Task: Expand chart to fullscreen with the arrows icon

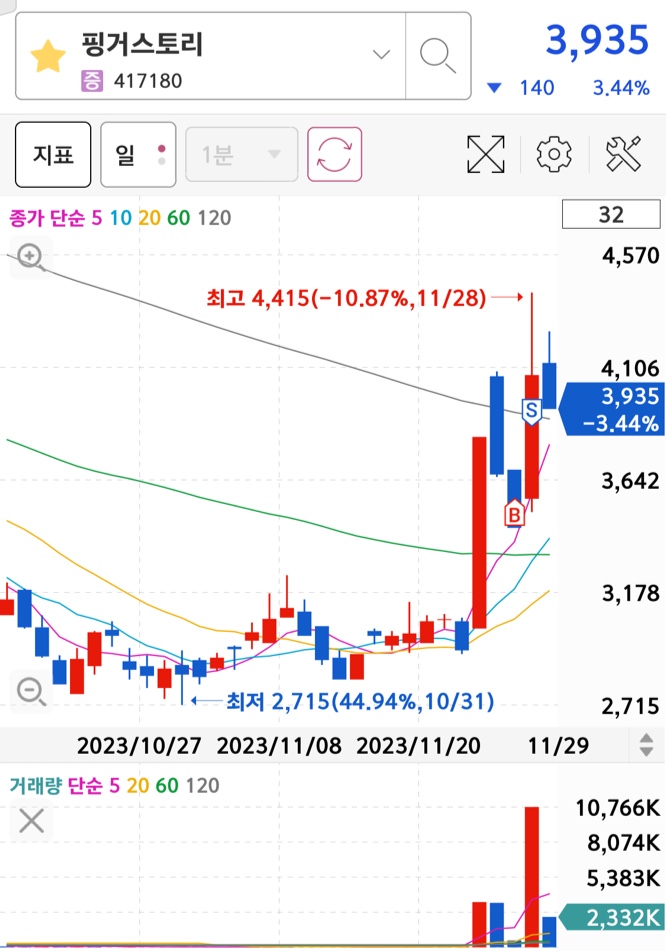Action: (x=485, y=155)
